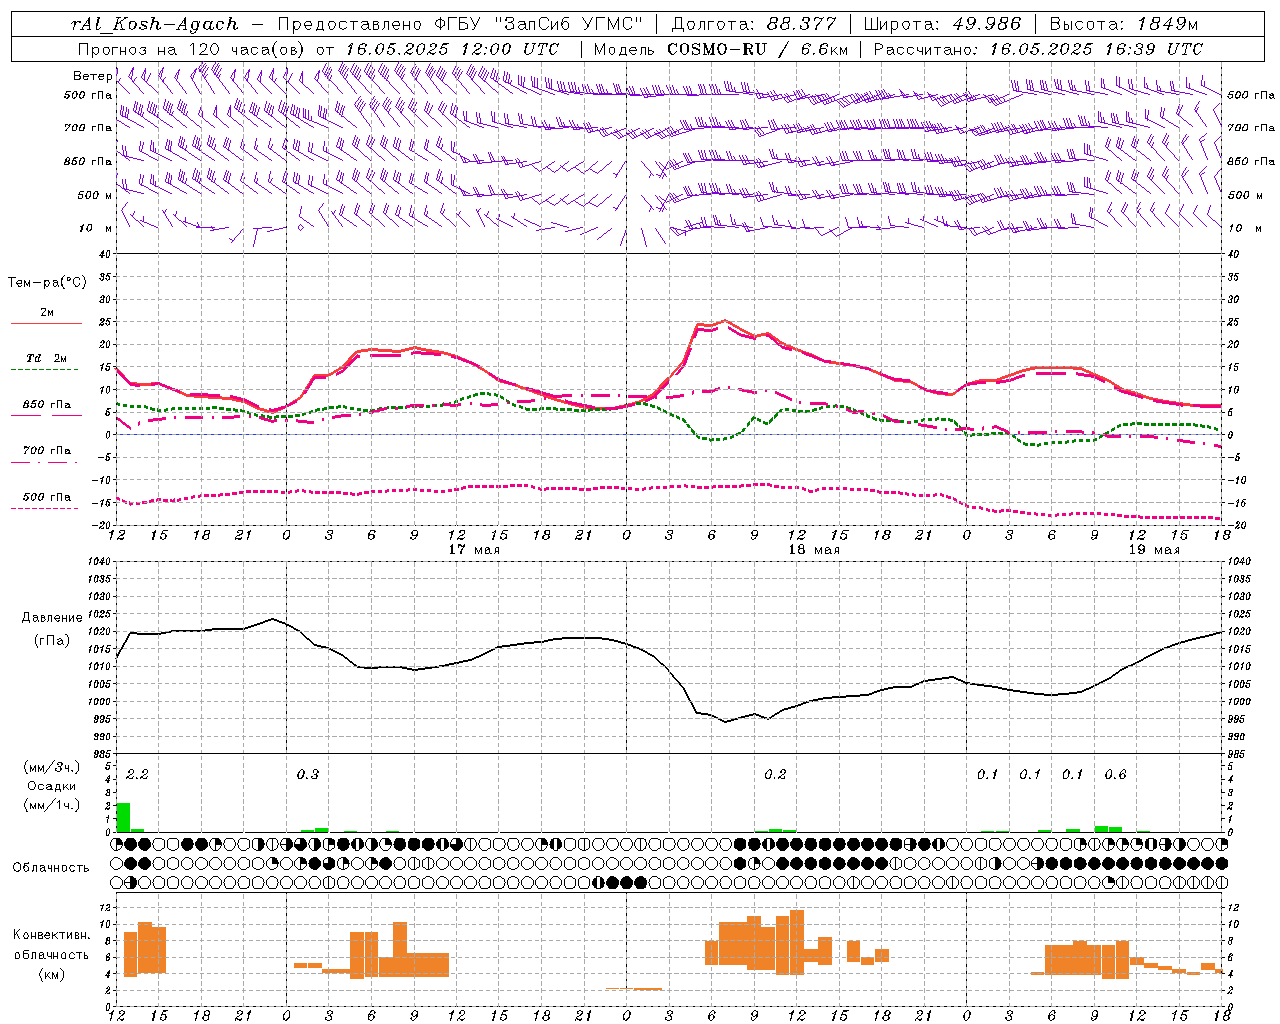Screen dimensions: 1280x1024
Task: Click the forecast start time 16.05.2025 12:00 UTC
Action: coord(452,49)
